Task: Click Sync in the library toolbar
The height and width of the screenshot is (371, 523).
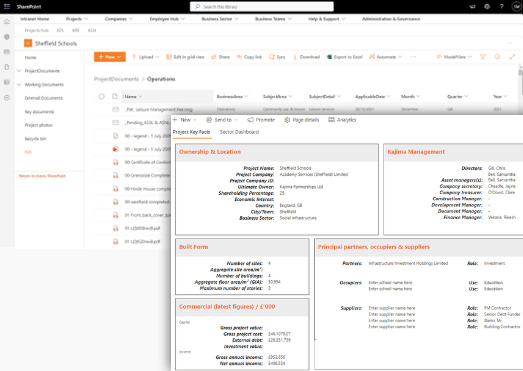Action: [x=277, y=57]
